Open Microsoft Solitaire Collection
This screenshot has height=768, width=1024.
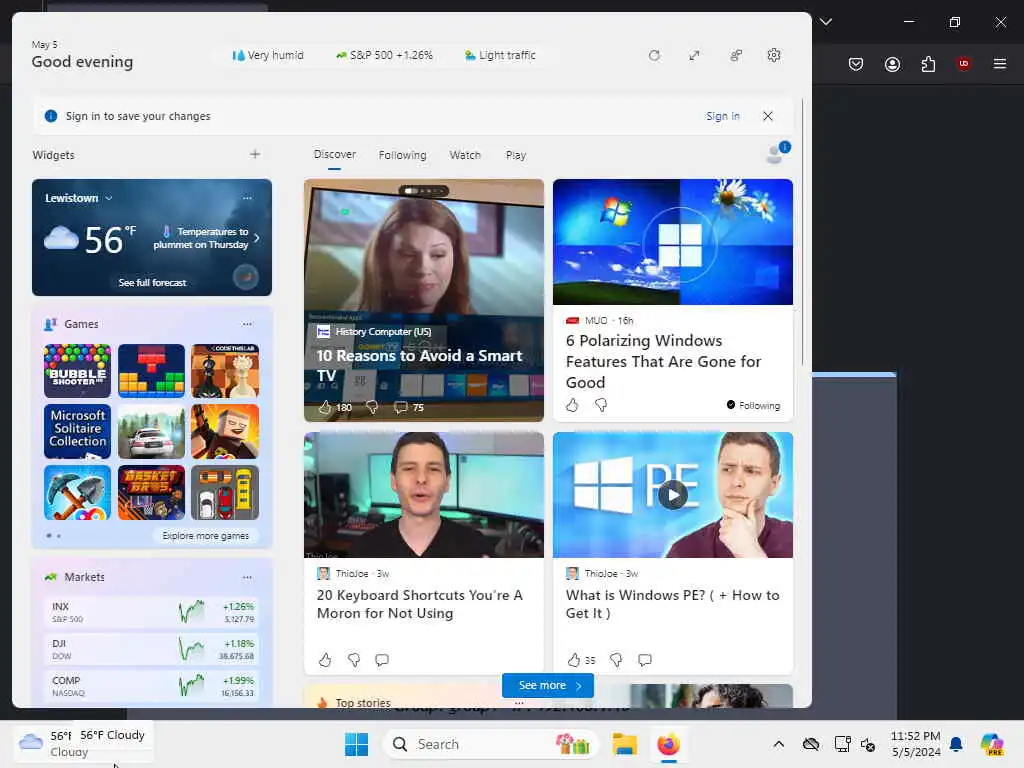tap(77, 431)
